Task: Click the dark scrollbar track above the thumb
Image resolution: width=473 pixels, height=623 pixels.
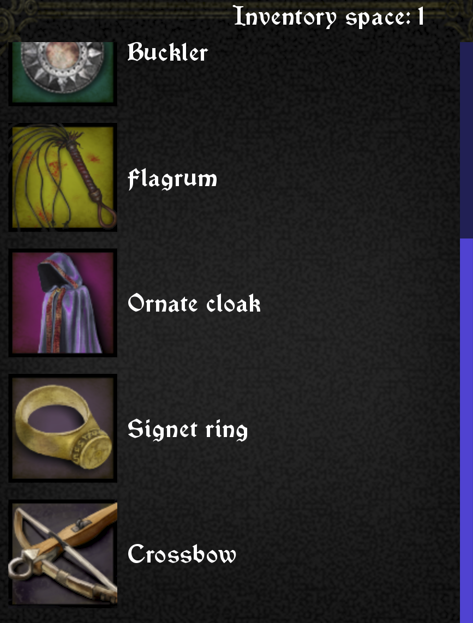Action: click(466, 140)
